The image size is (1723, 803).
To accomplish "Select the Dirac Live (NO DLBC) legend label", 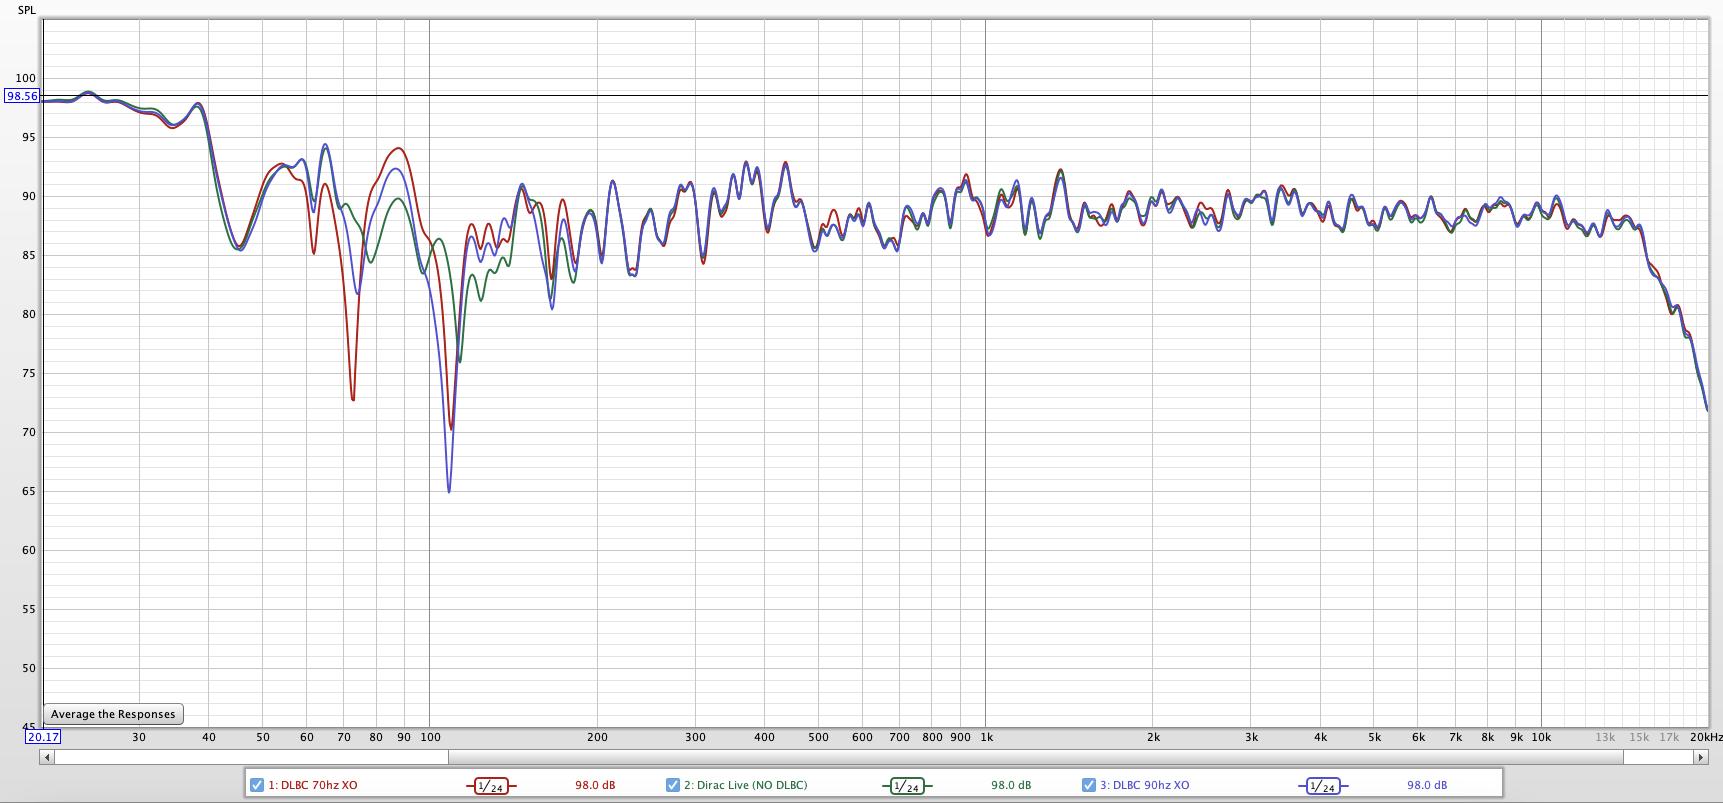I will click(x=745, y=785).
